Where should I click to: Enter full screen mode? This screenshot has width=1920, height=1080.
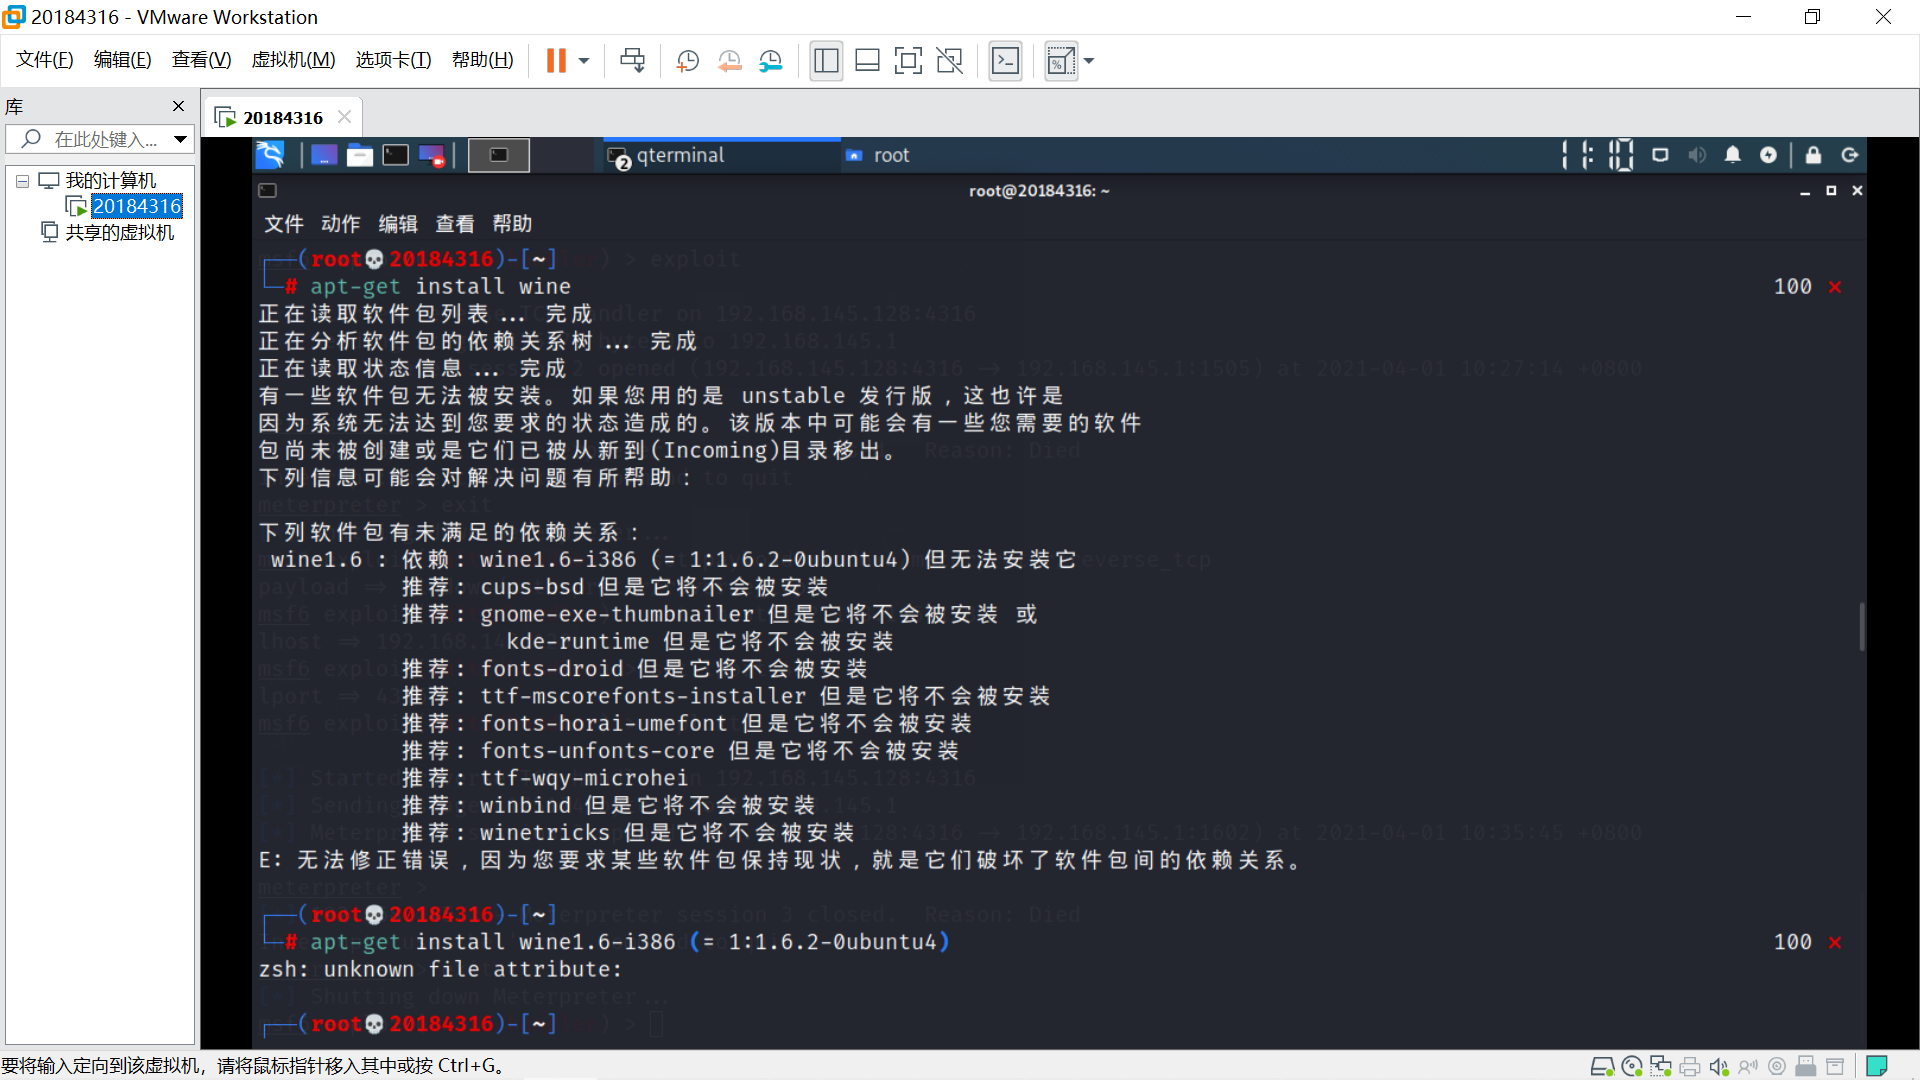[x=908, y=61]
